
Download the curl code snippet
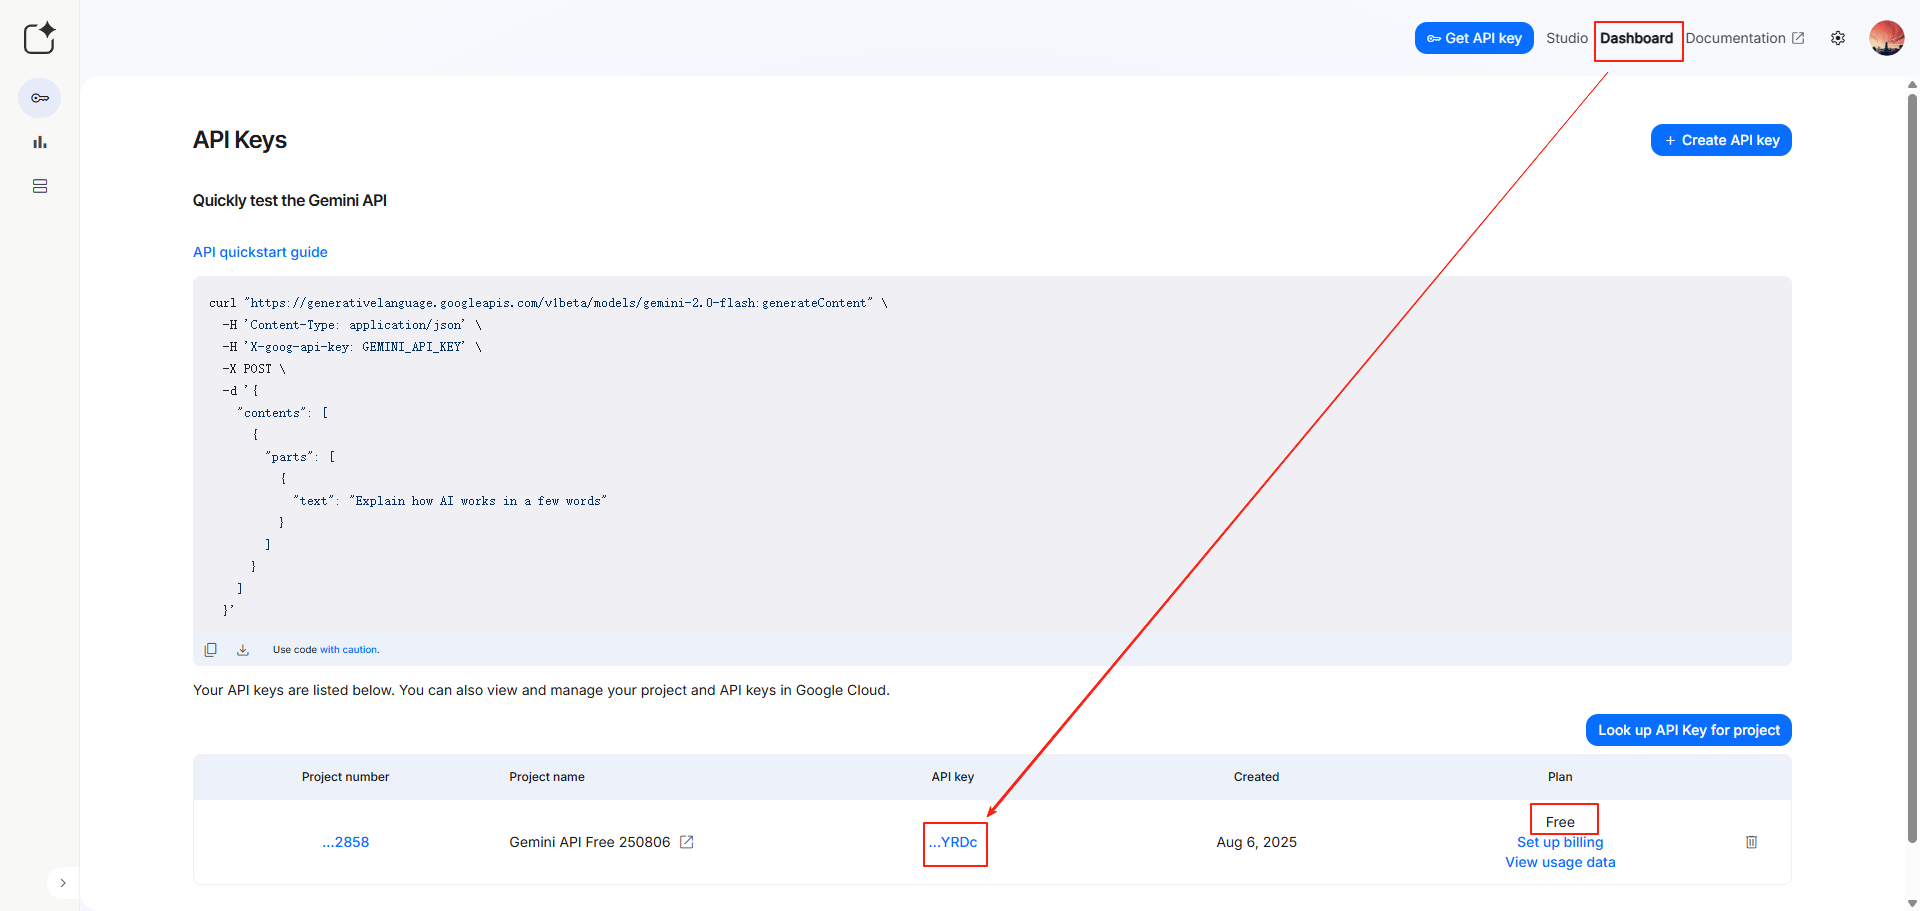pos(242,650)
